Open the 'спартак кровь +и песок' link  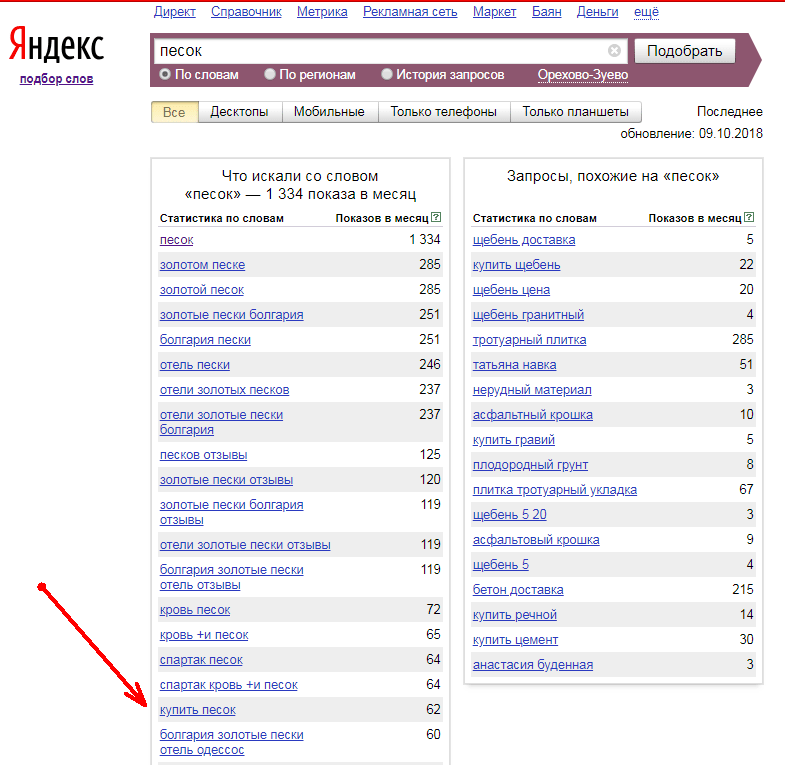pyautogui.click(x=228, y=685)
